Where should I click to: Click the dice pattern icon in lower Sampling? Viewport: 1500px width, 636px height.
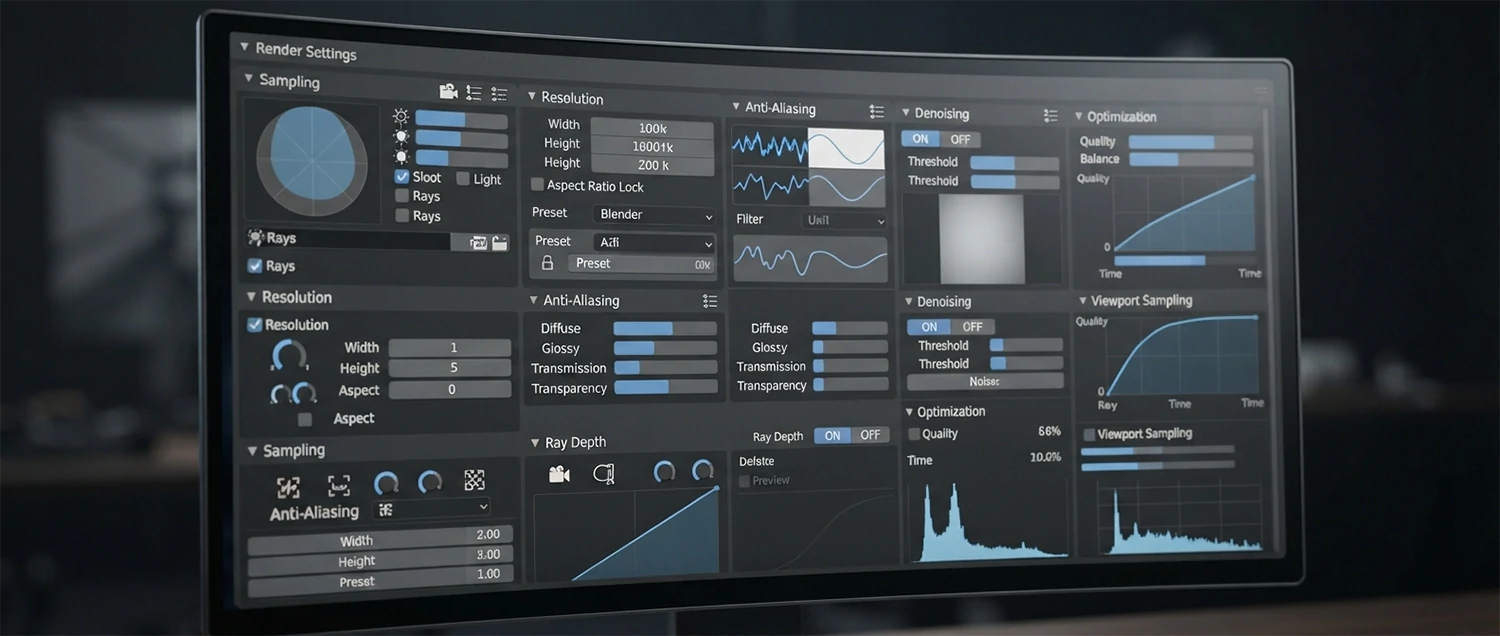tap(474, 481)
